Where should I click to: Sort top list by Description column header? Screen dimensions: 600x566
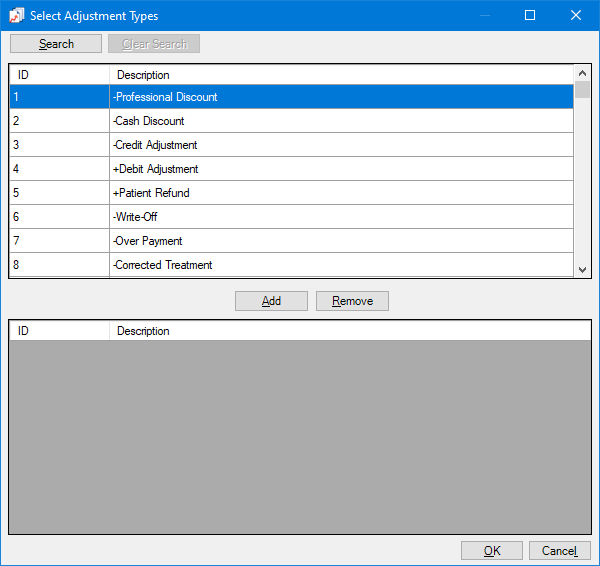pos(340,75)
